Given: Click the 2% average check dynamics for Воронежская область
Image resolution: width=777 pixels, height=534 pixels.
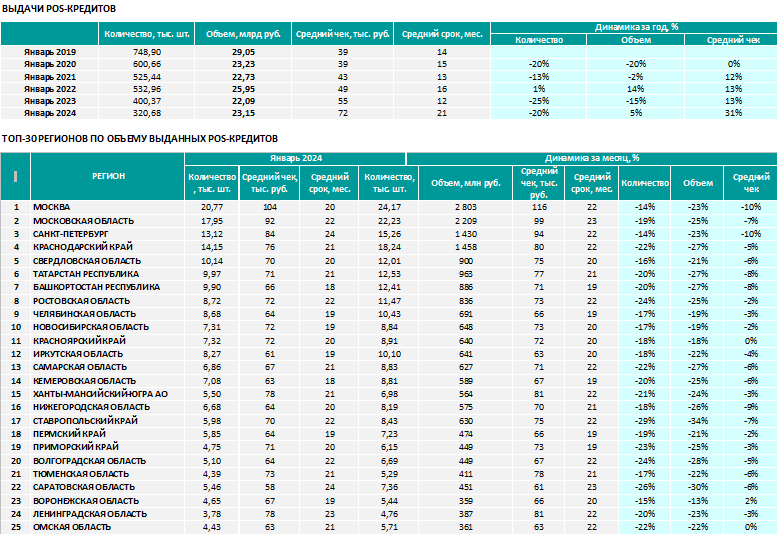Looking at the screenshot, I should pyautogui.click(x=751, y=501).
